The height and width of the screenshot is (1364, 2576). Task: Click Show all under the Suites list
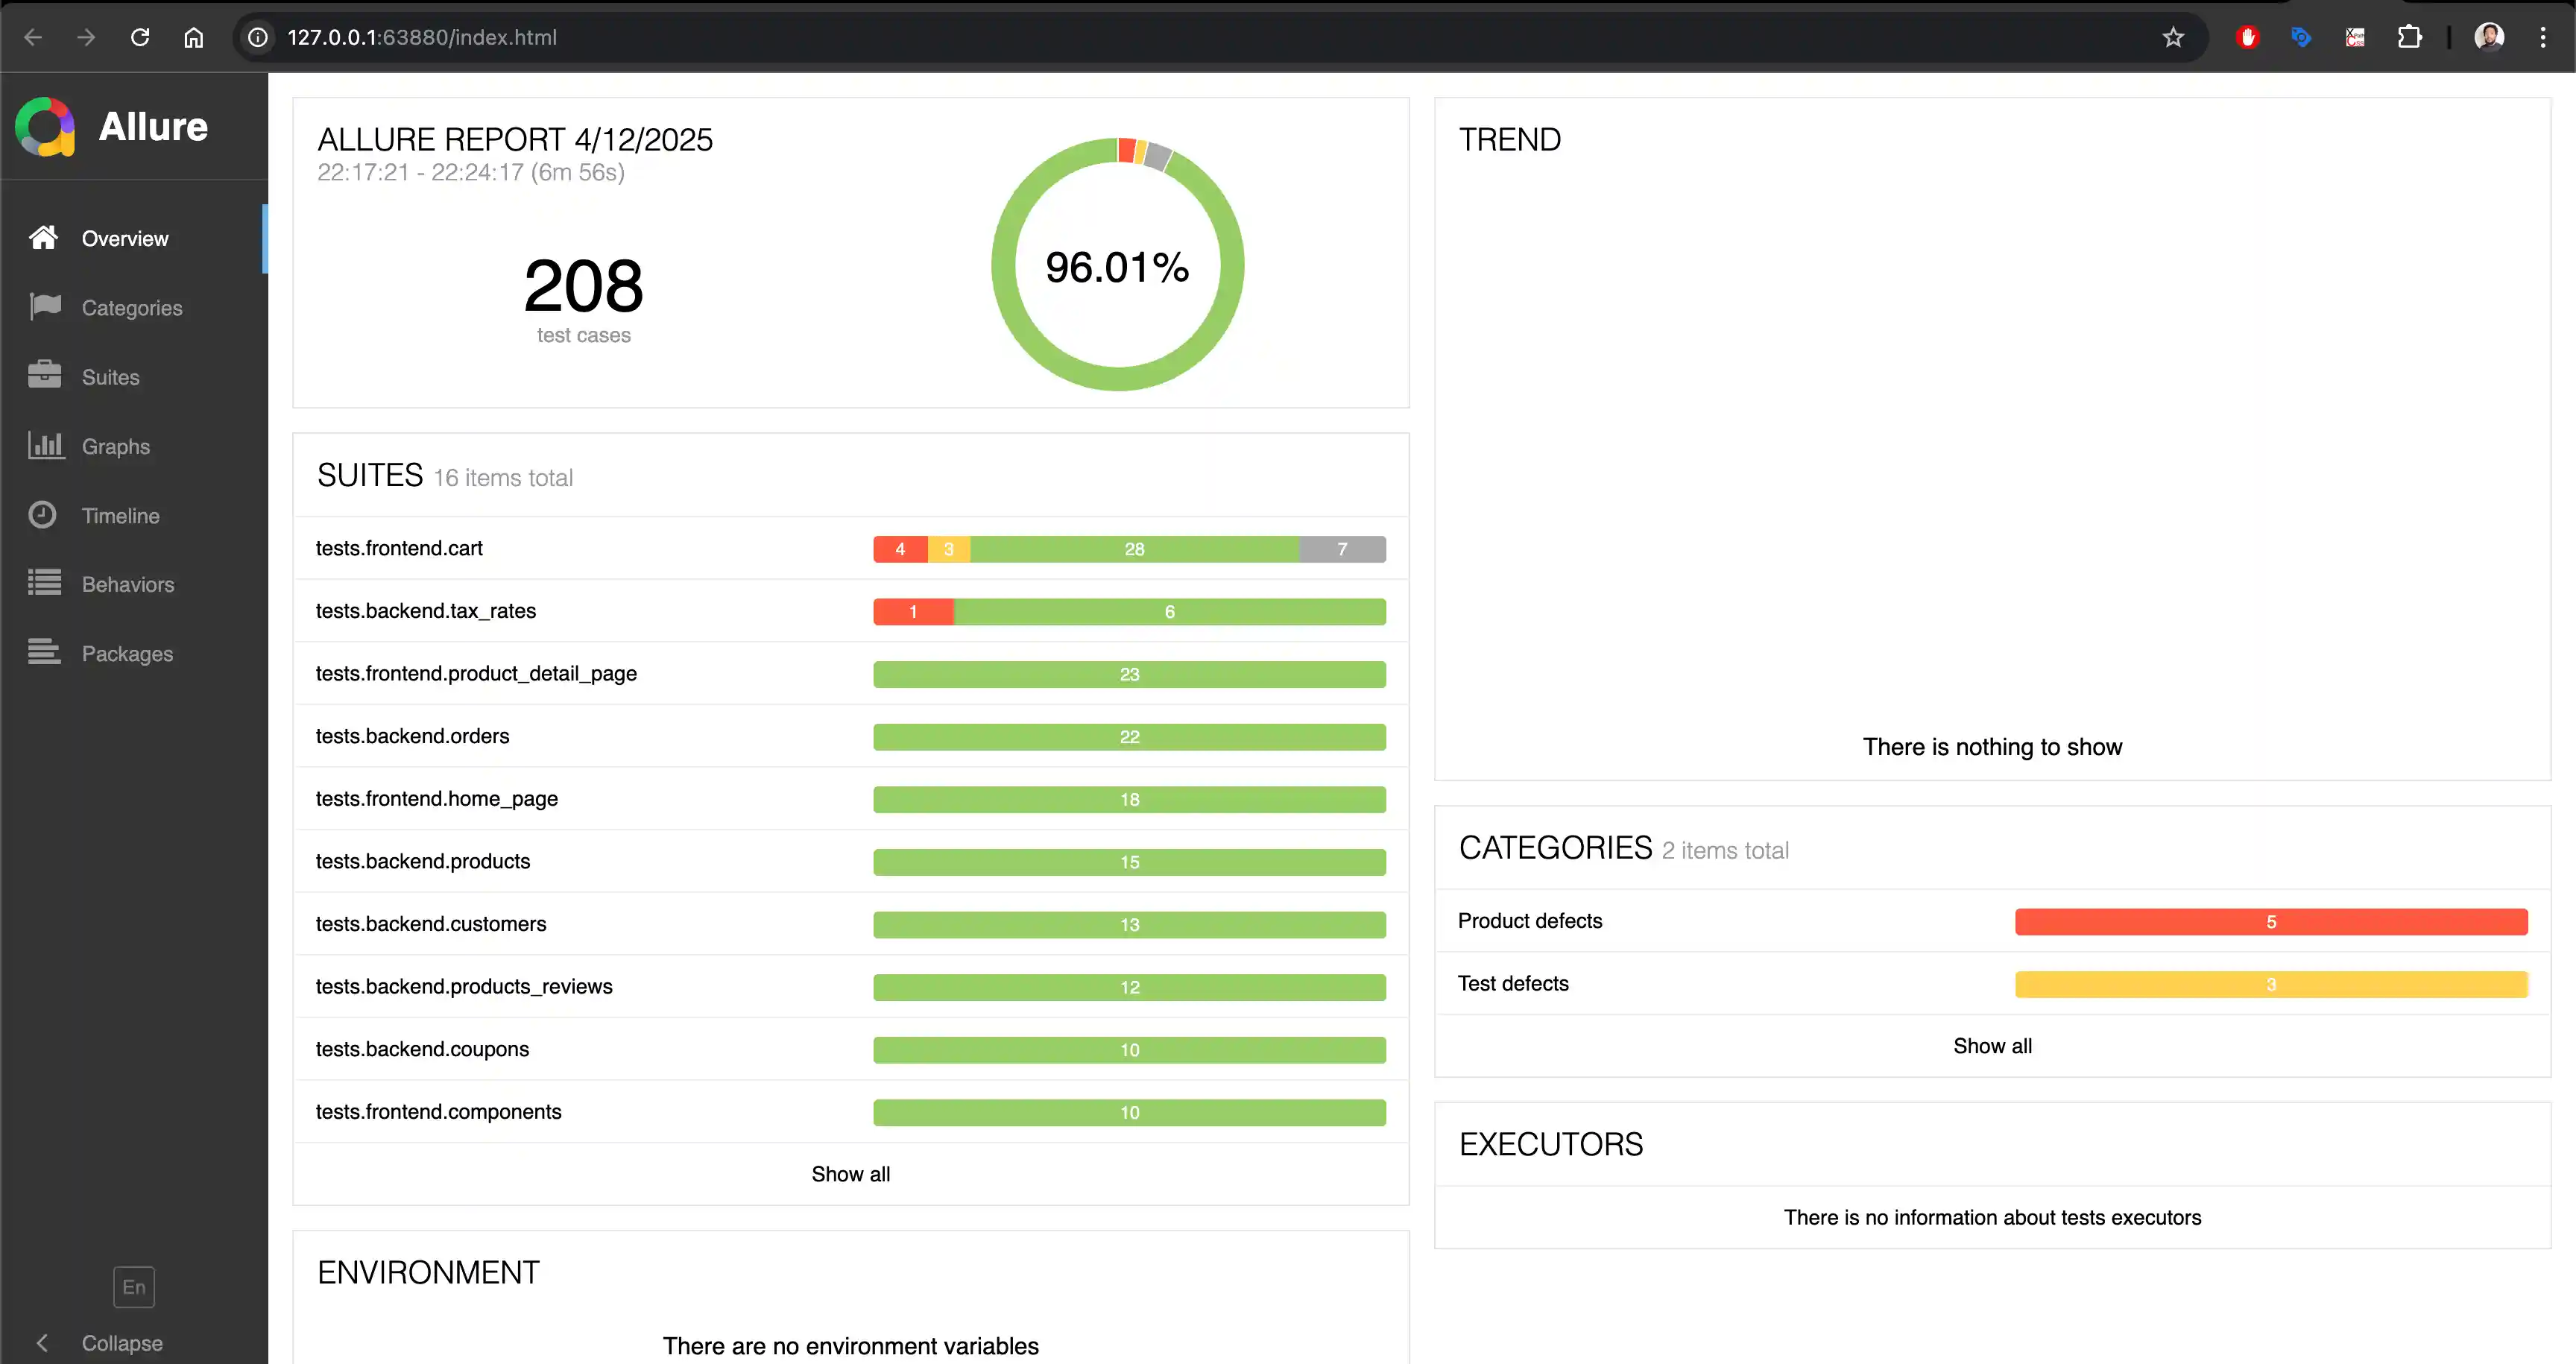point(850,1173)
